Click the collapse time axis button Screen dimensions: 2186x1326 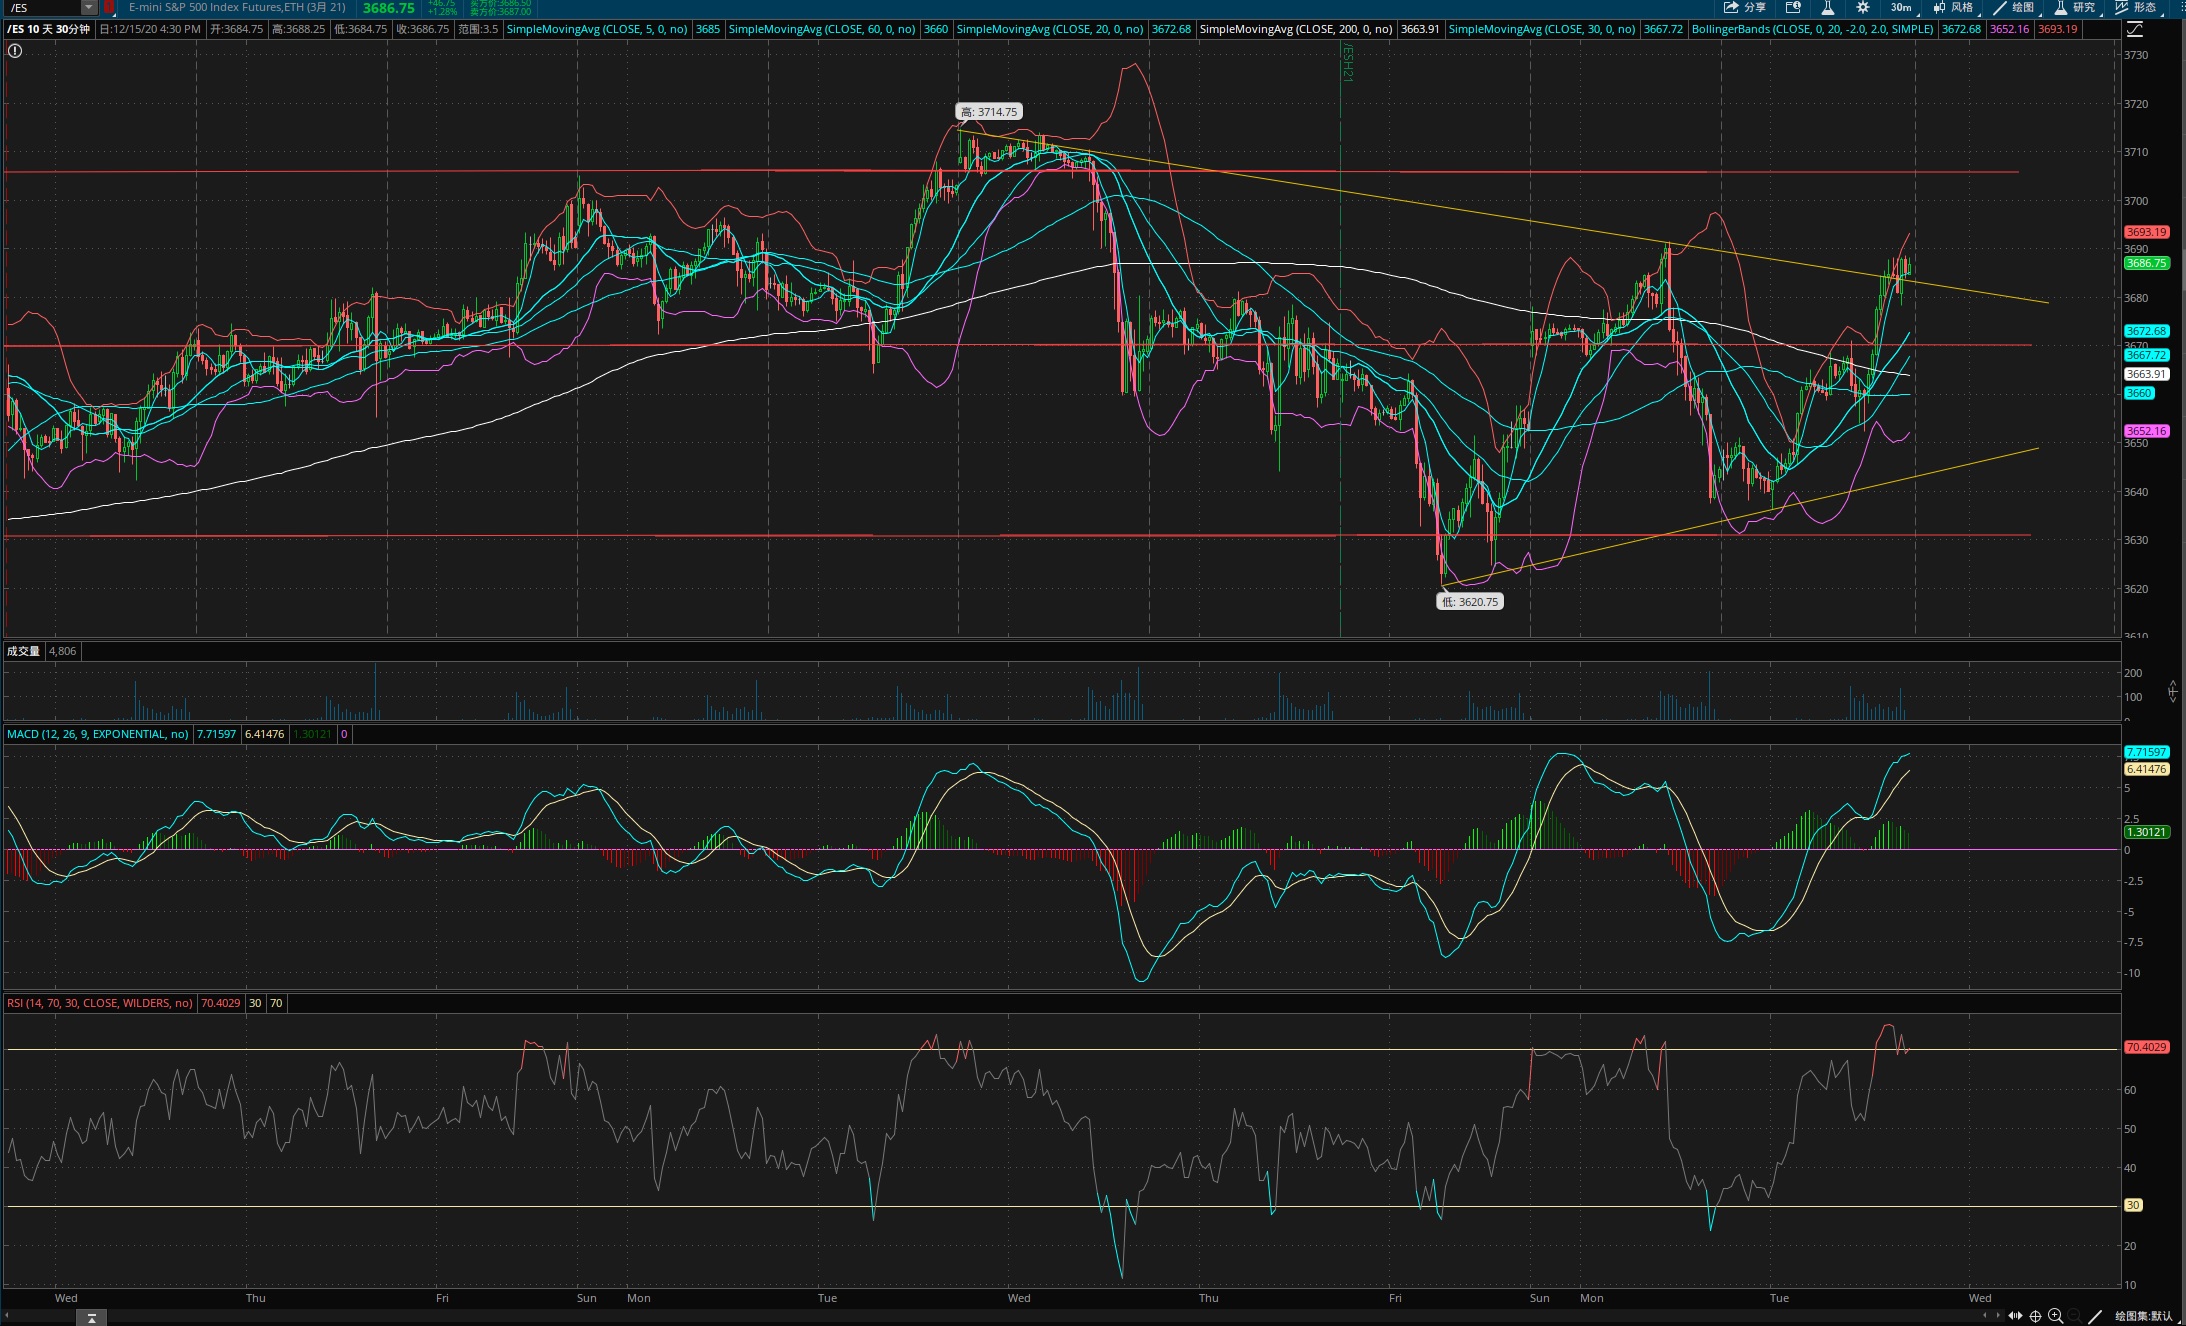click(x=91, y=1318)
